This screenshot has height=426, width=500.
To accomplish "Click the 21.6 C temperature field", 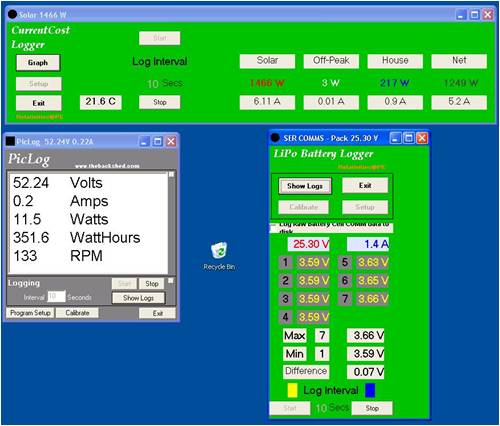I will point(101,102).
